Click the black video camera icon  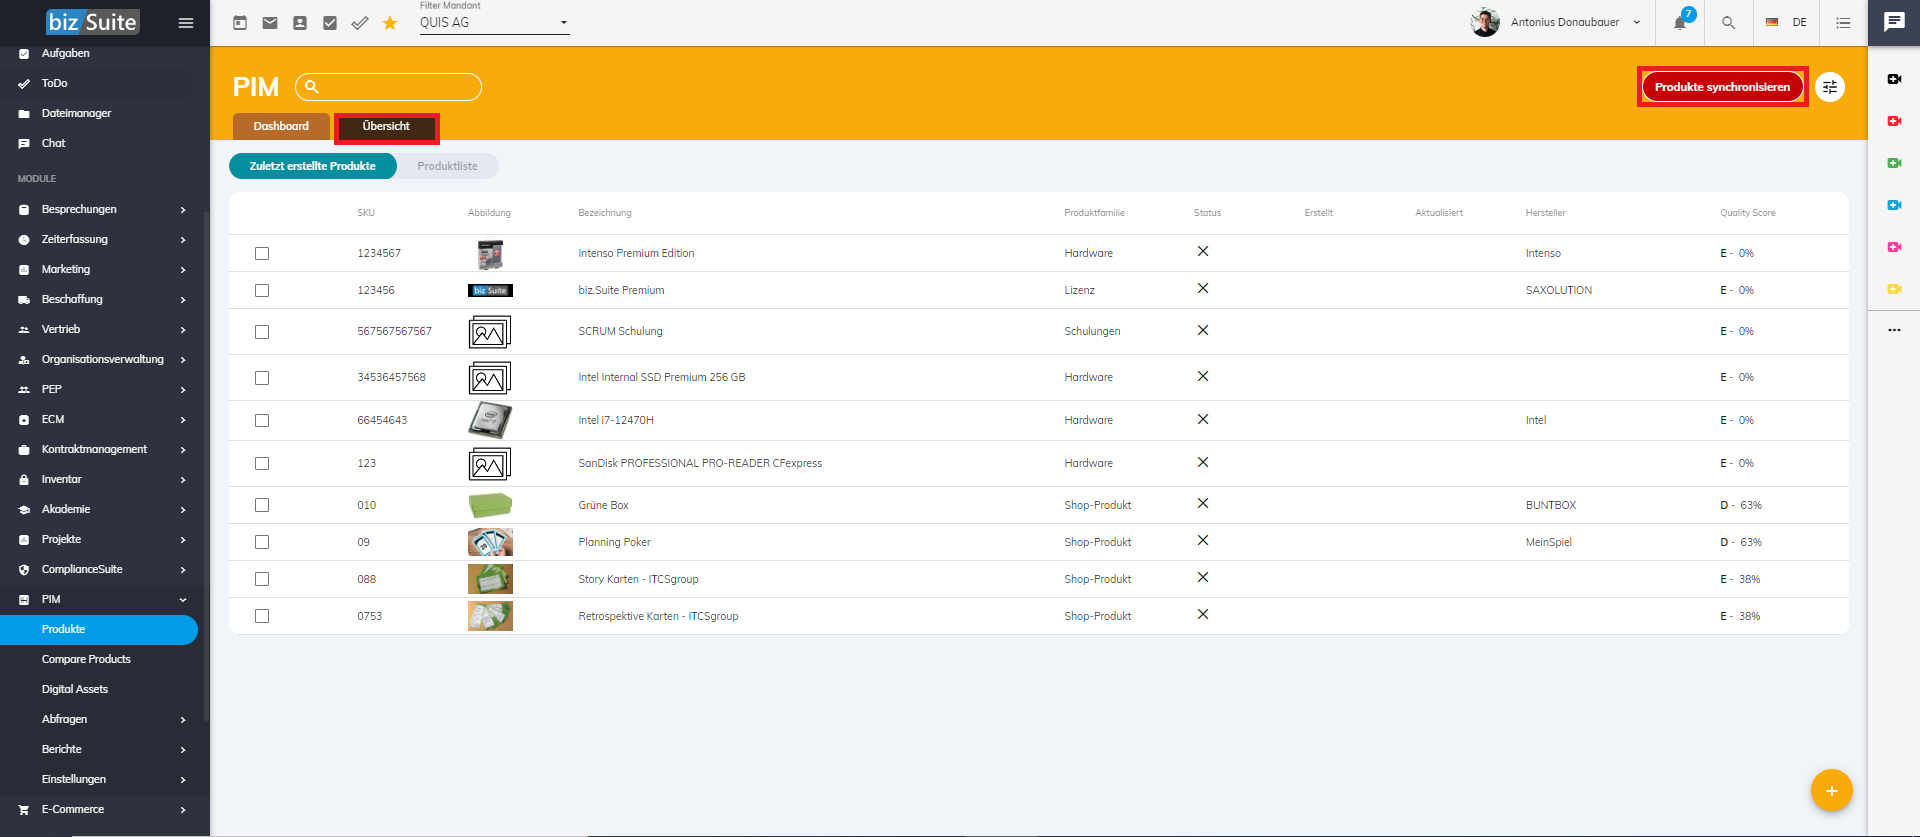1894,79
